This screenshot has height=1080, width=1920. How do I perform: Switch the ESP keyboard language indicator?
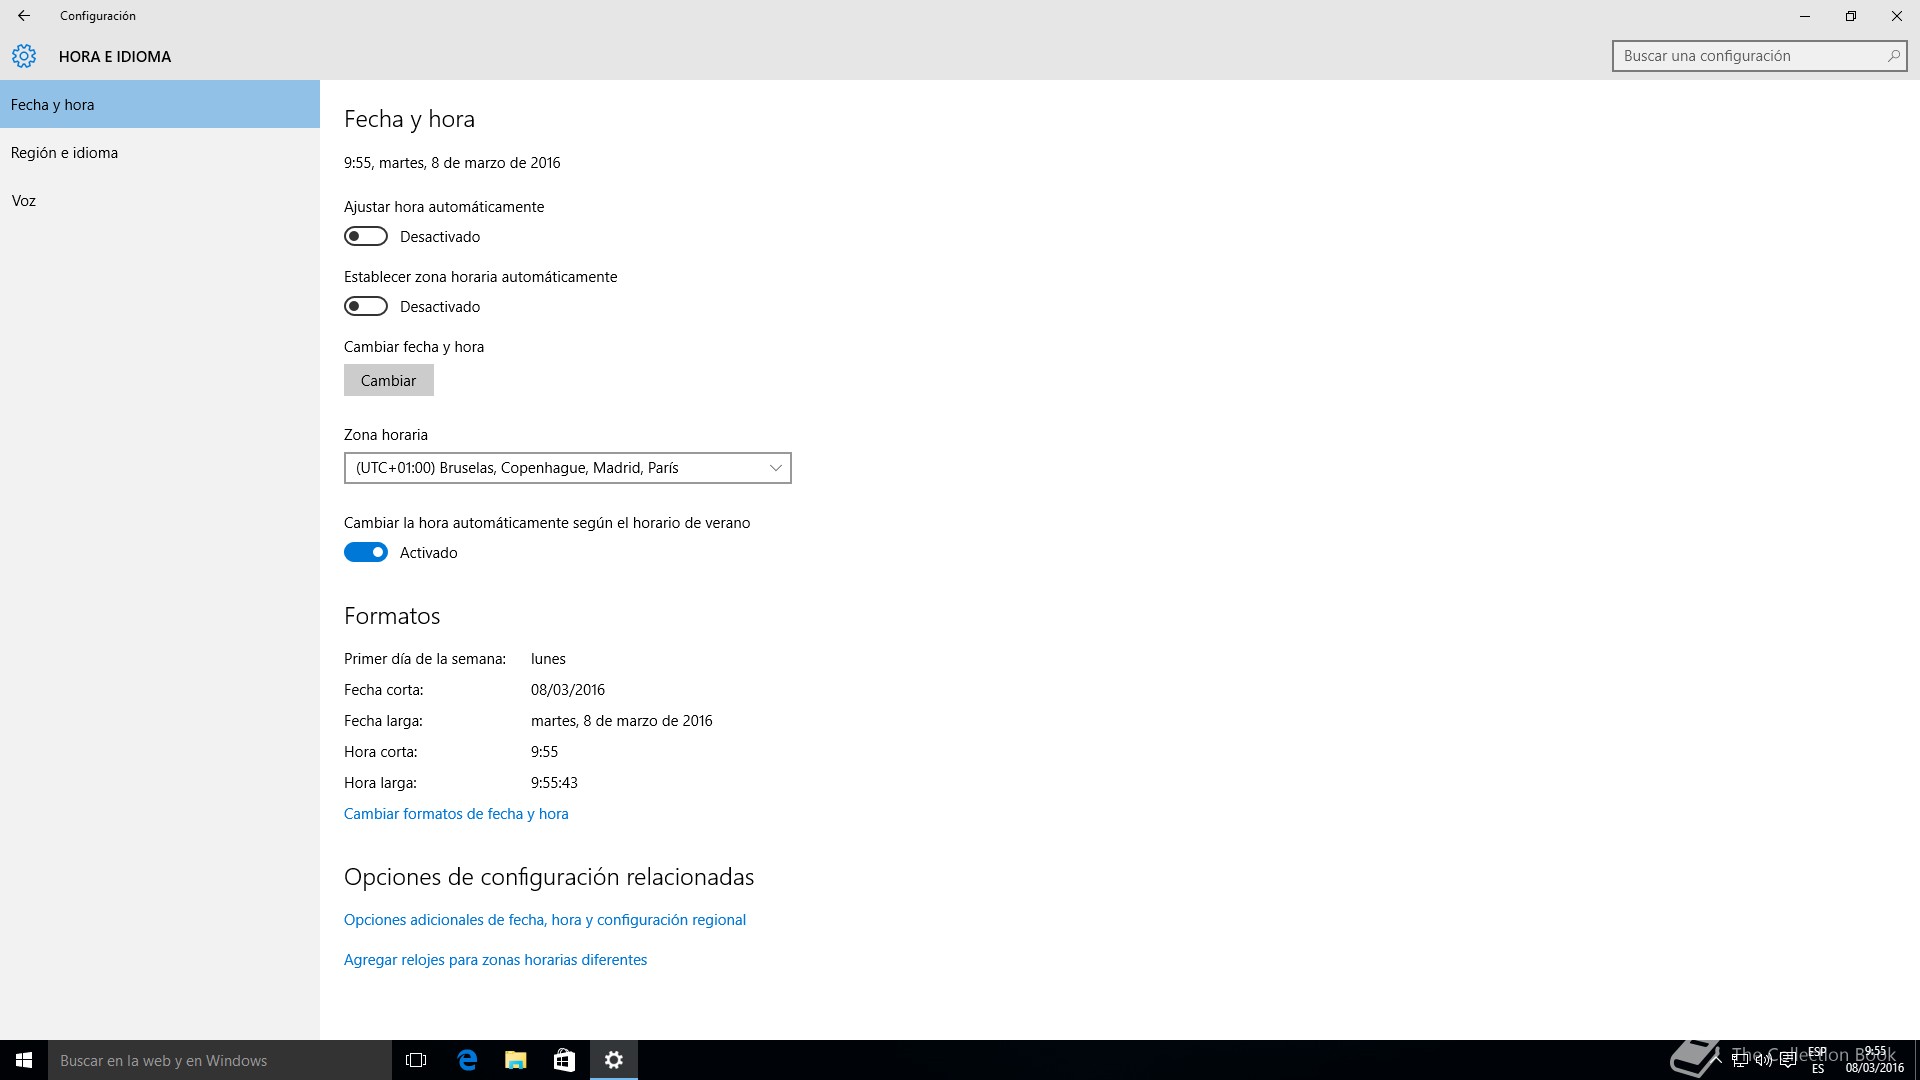click(1818, 1060)
